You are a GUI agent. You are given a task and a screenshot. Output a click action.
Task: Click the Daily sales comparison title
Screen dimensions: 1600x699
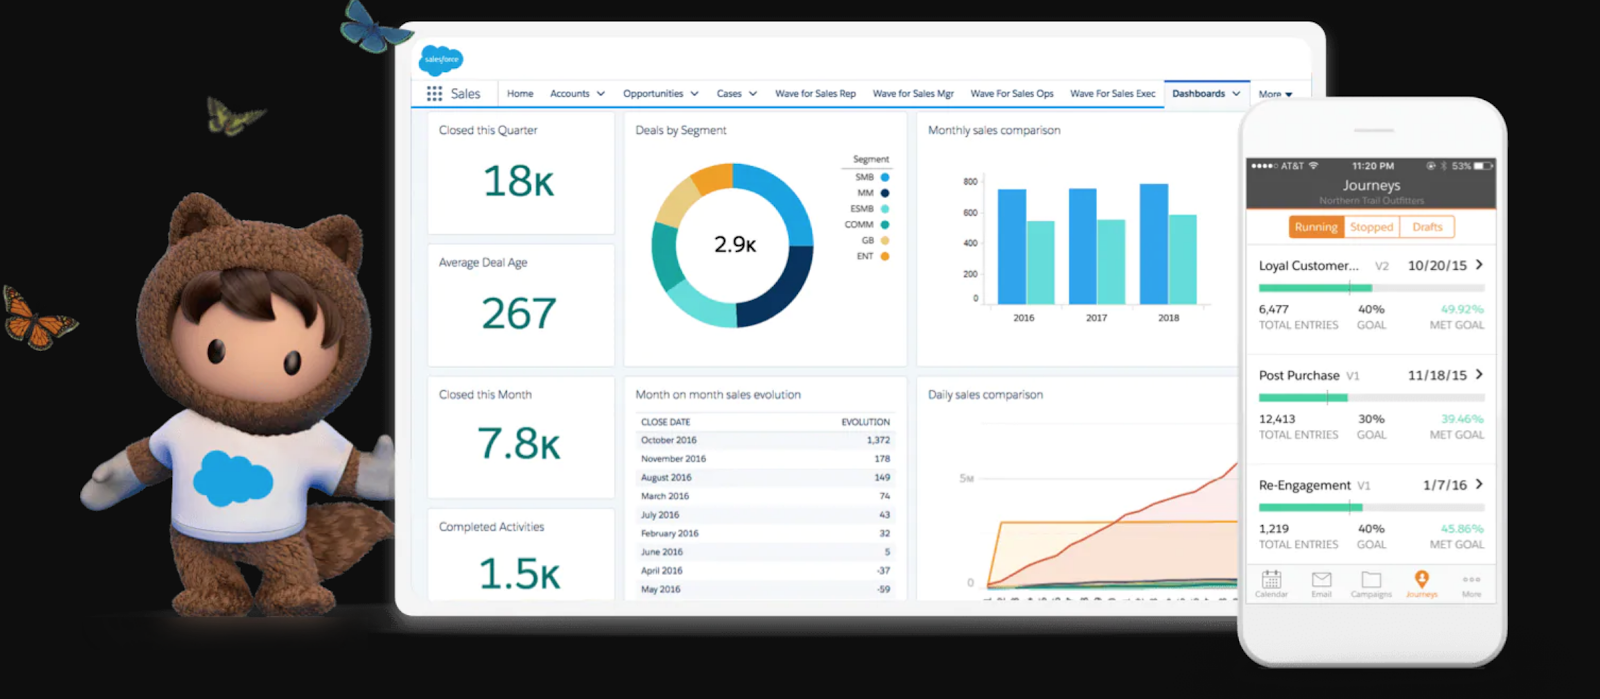point(985,395)
